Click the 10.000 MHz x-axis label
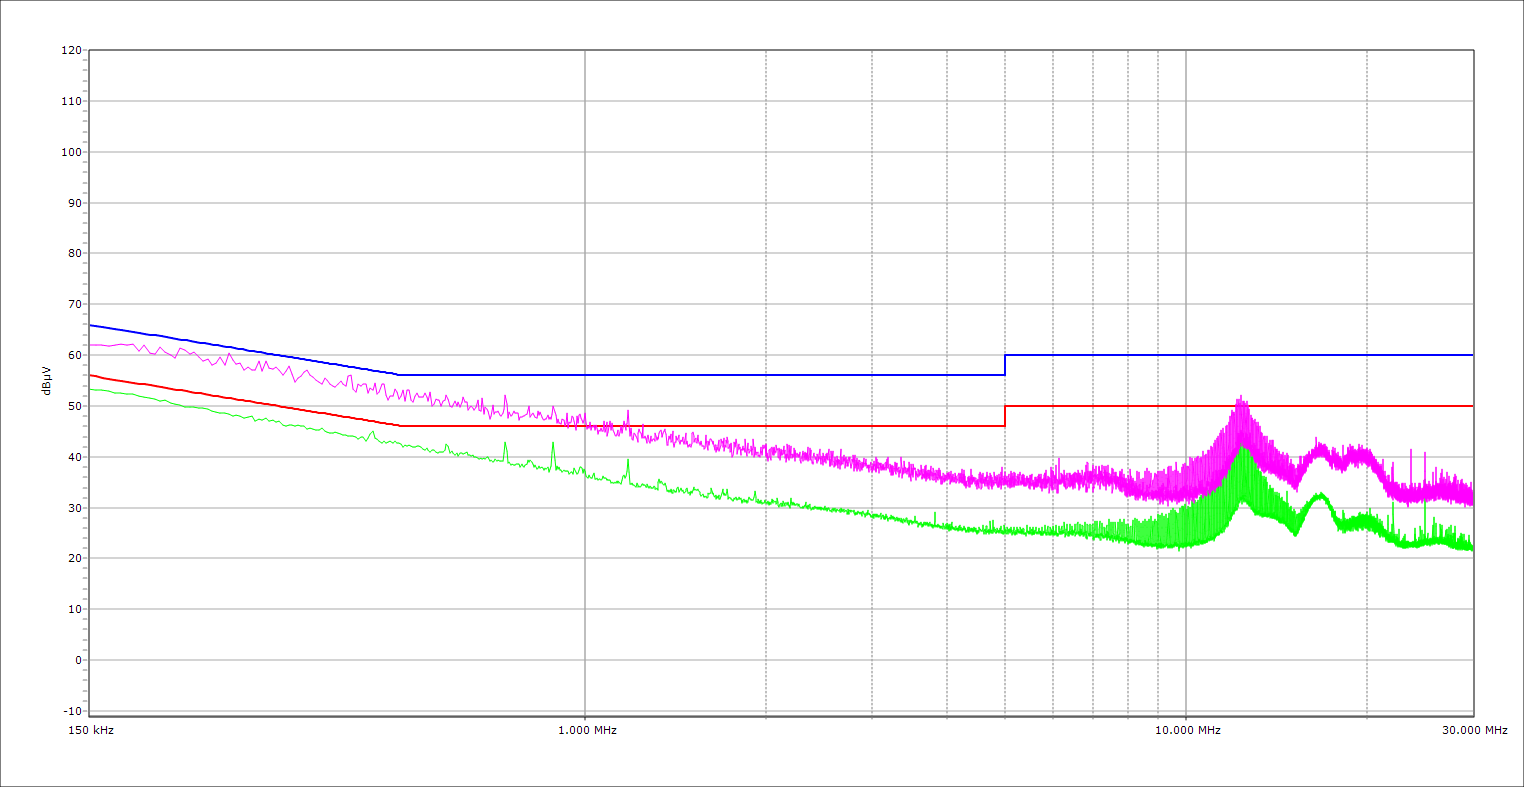The width and height of the screenshot is (1524, 787). (1188, 730)
